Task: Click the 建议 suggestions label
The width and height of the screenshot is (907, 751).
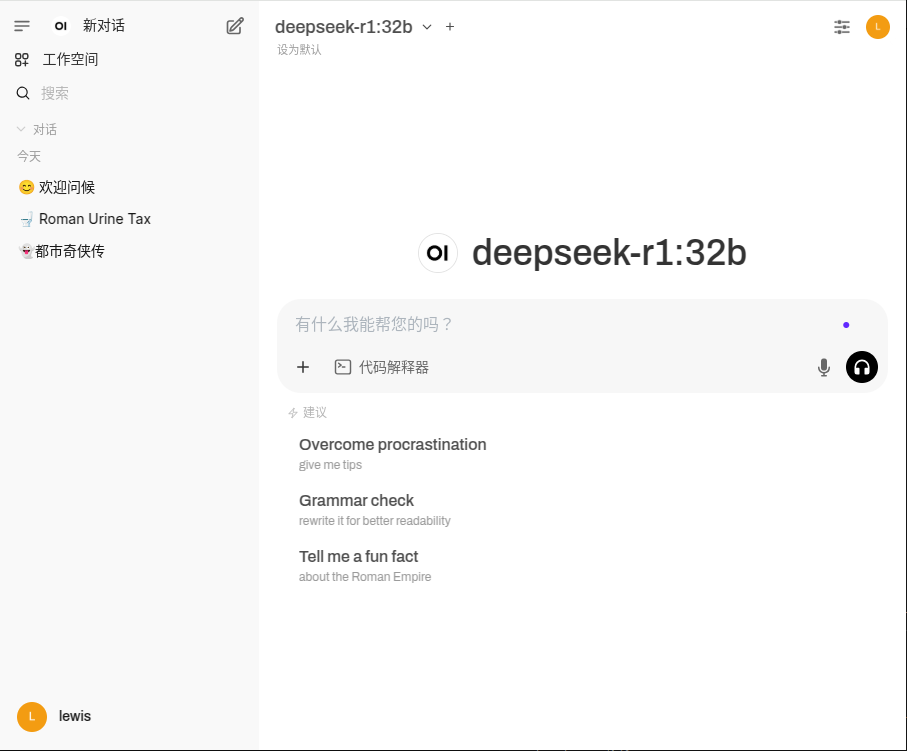Action: tap(315, 413)
